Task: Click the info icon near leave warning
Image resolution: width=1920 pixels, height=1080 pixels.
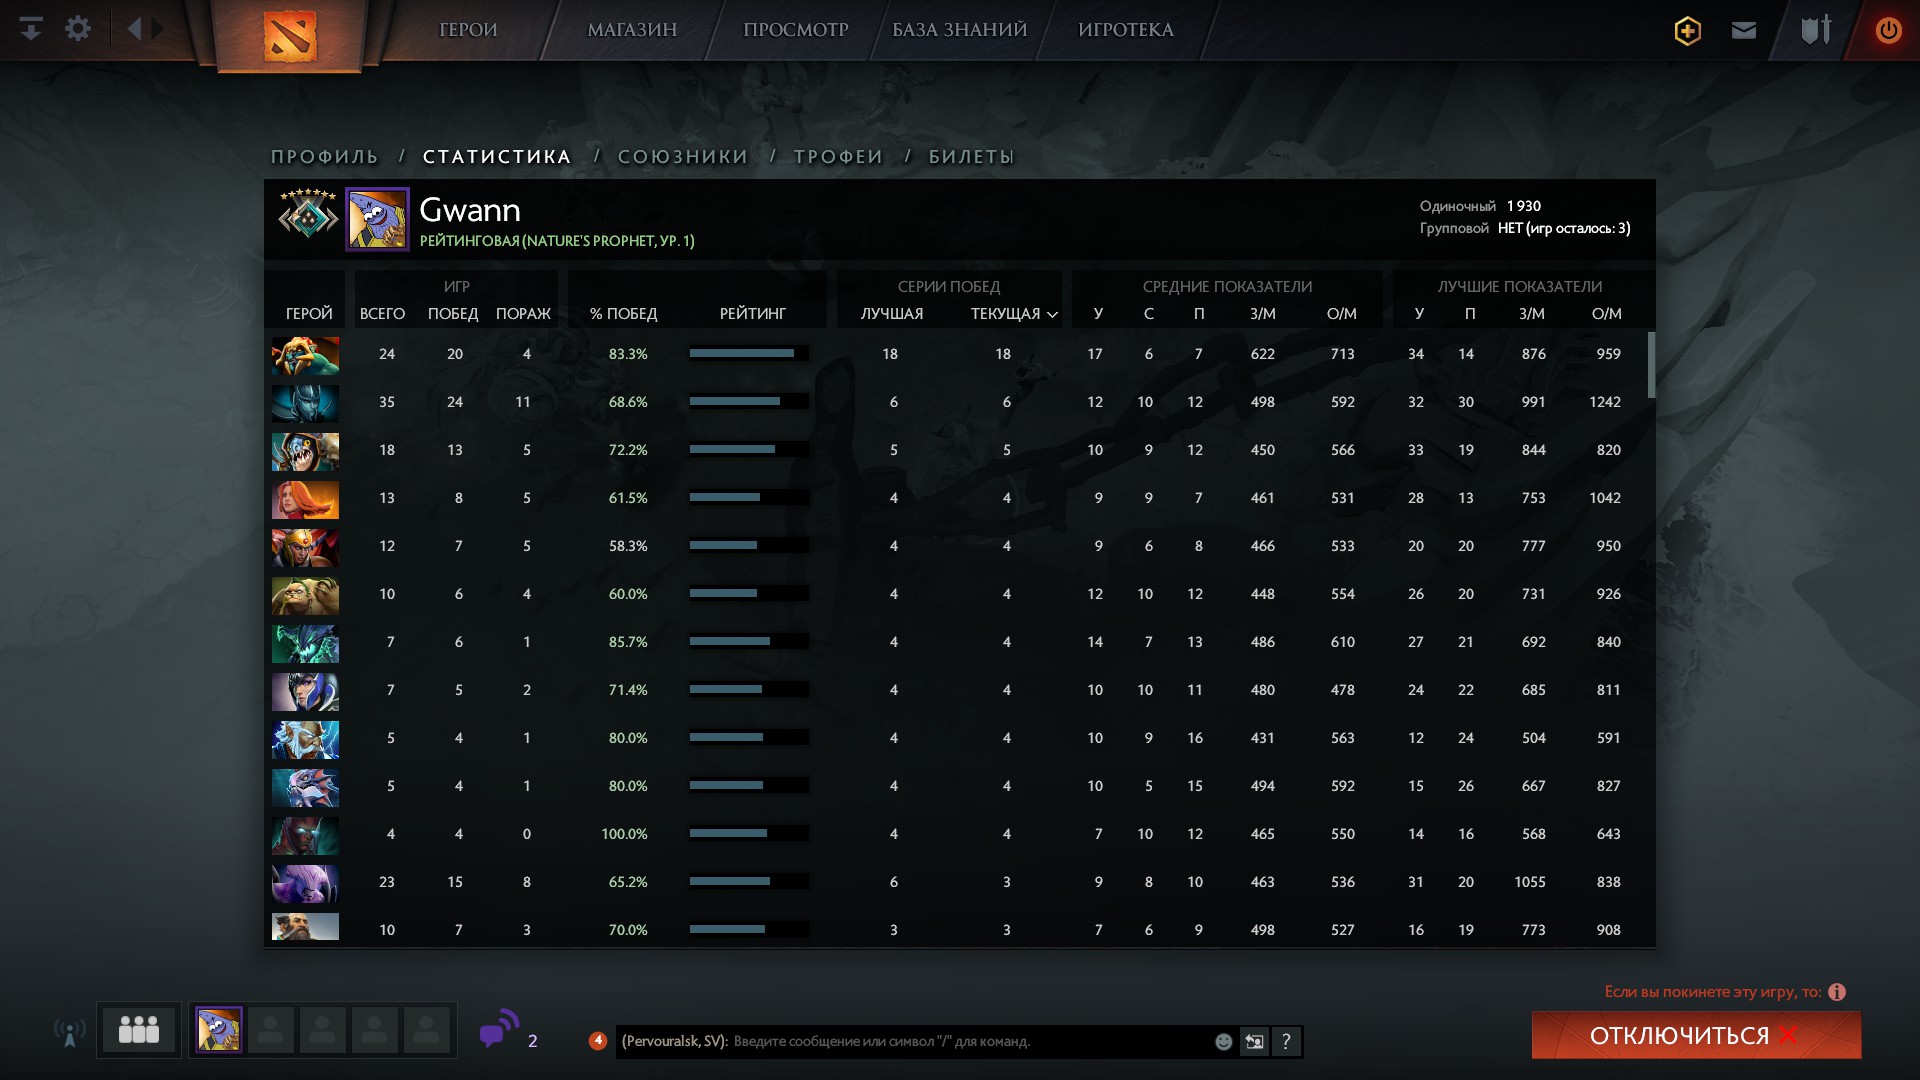Action: tap(1837, 992)
